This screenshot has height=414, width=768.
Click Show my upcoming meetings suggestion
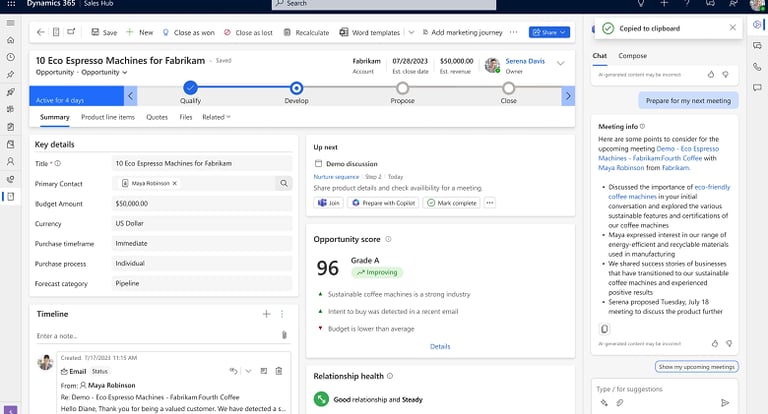696,366
